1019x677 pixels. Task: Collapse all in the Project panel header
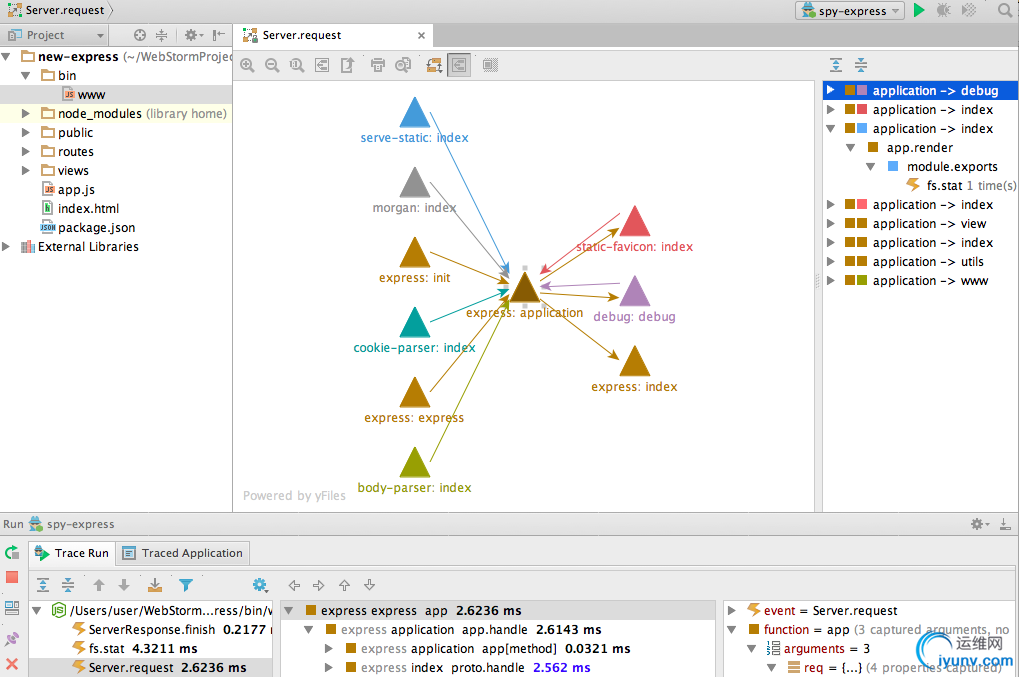pyautogui.click(x=162, y=35)
